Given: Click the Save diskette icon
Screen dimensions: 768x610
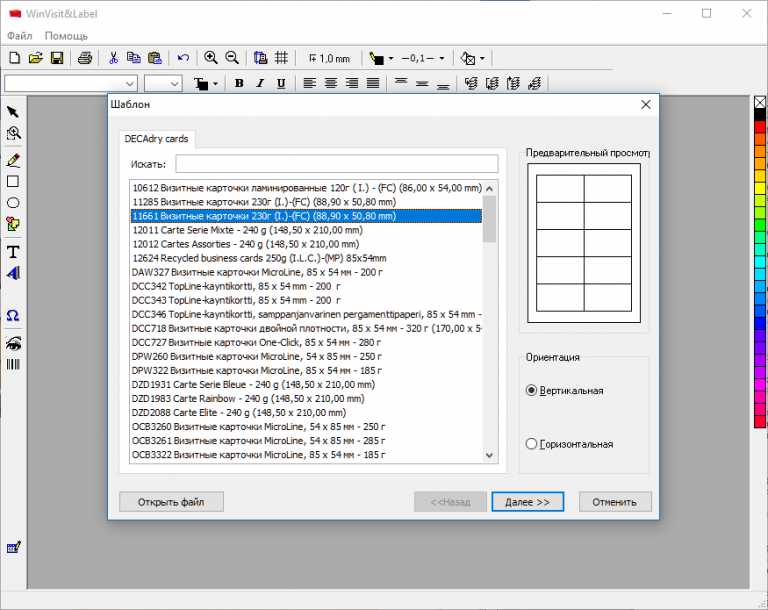Looking at the screenshot, I should click(x=57, y=58).
